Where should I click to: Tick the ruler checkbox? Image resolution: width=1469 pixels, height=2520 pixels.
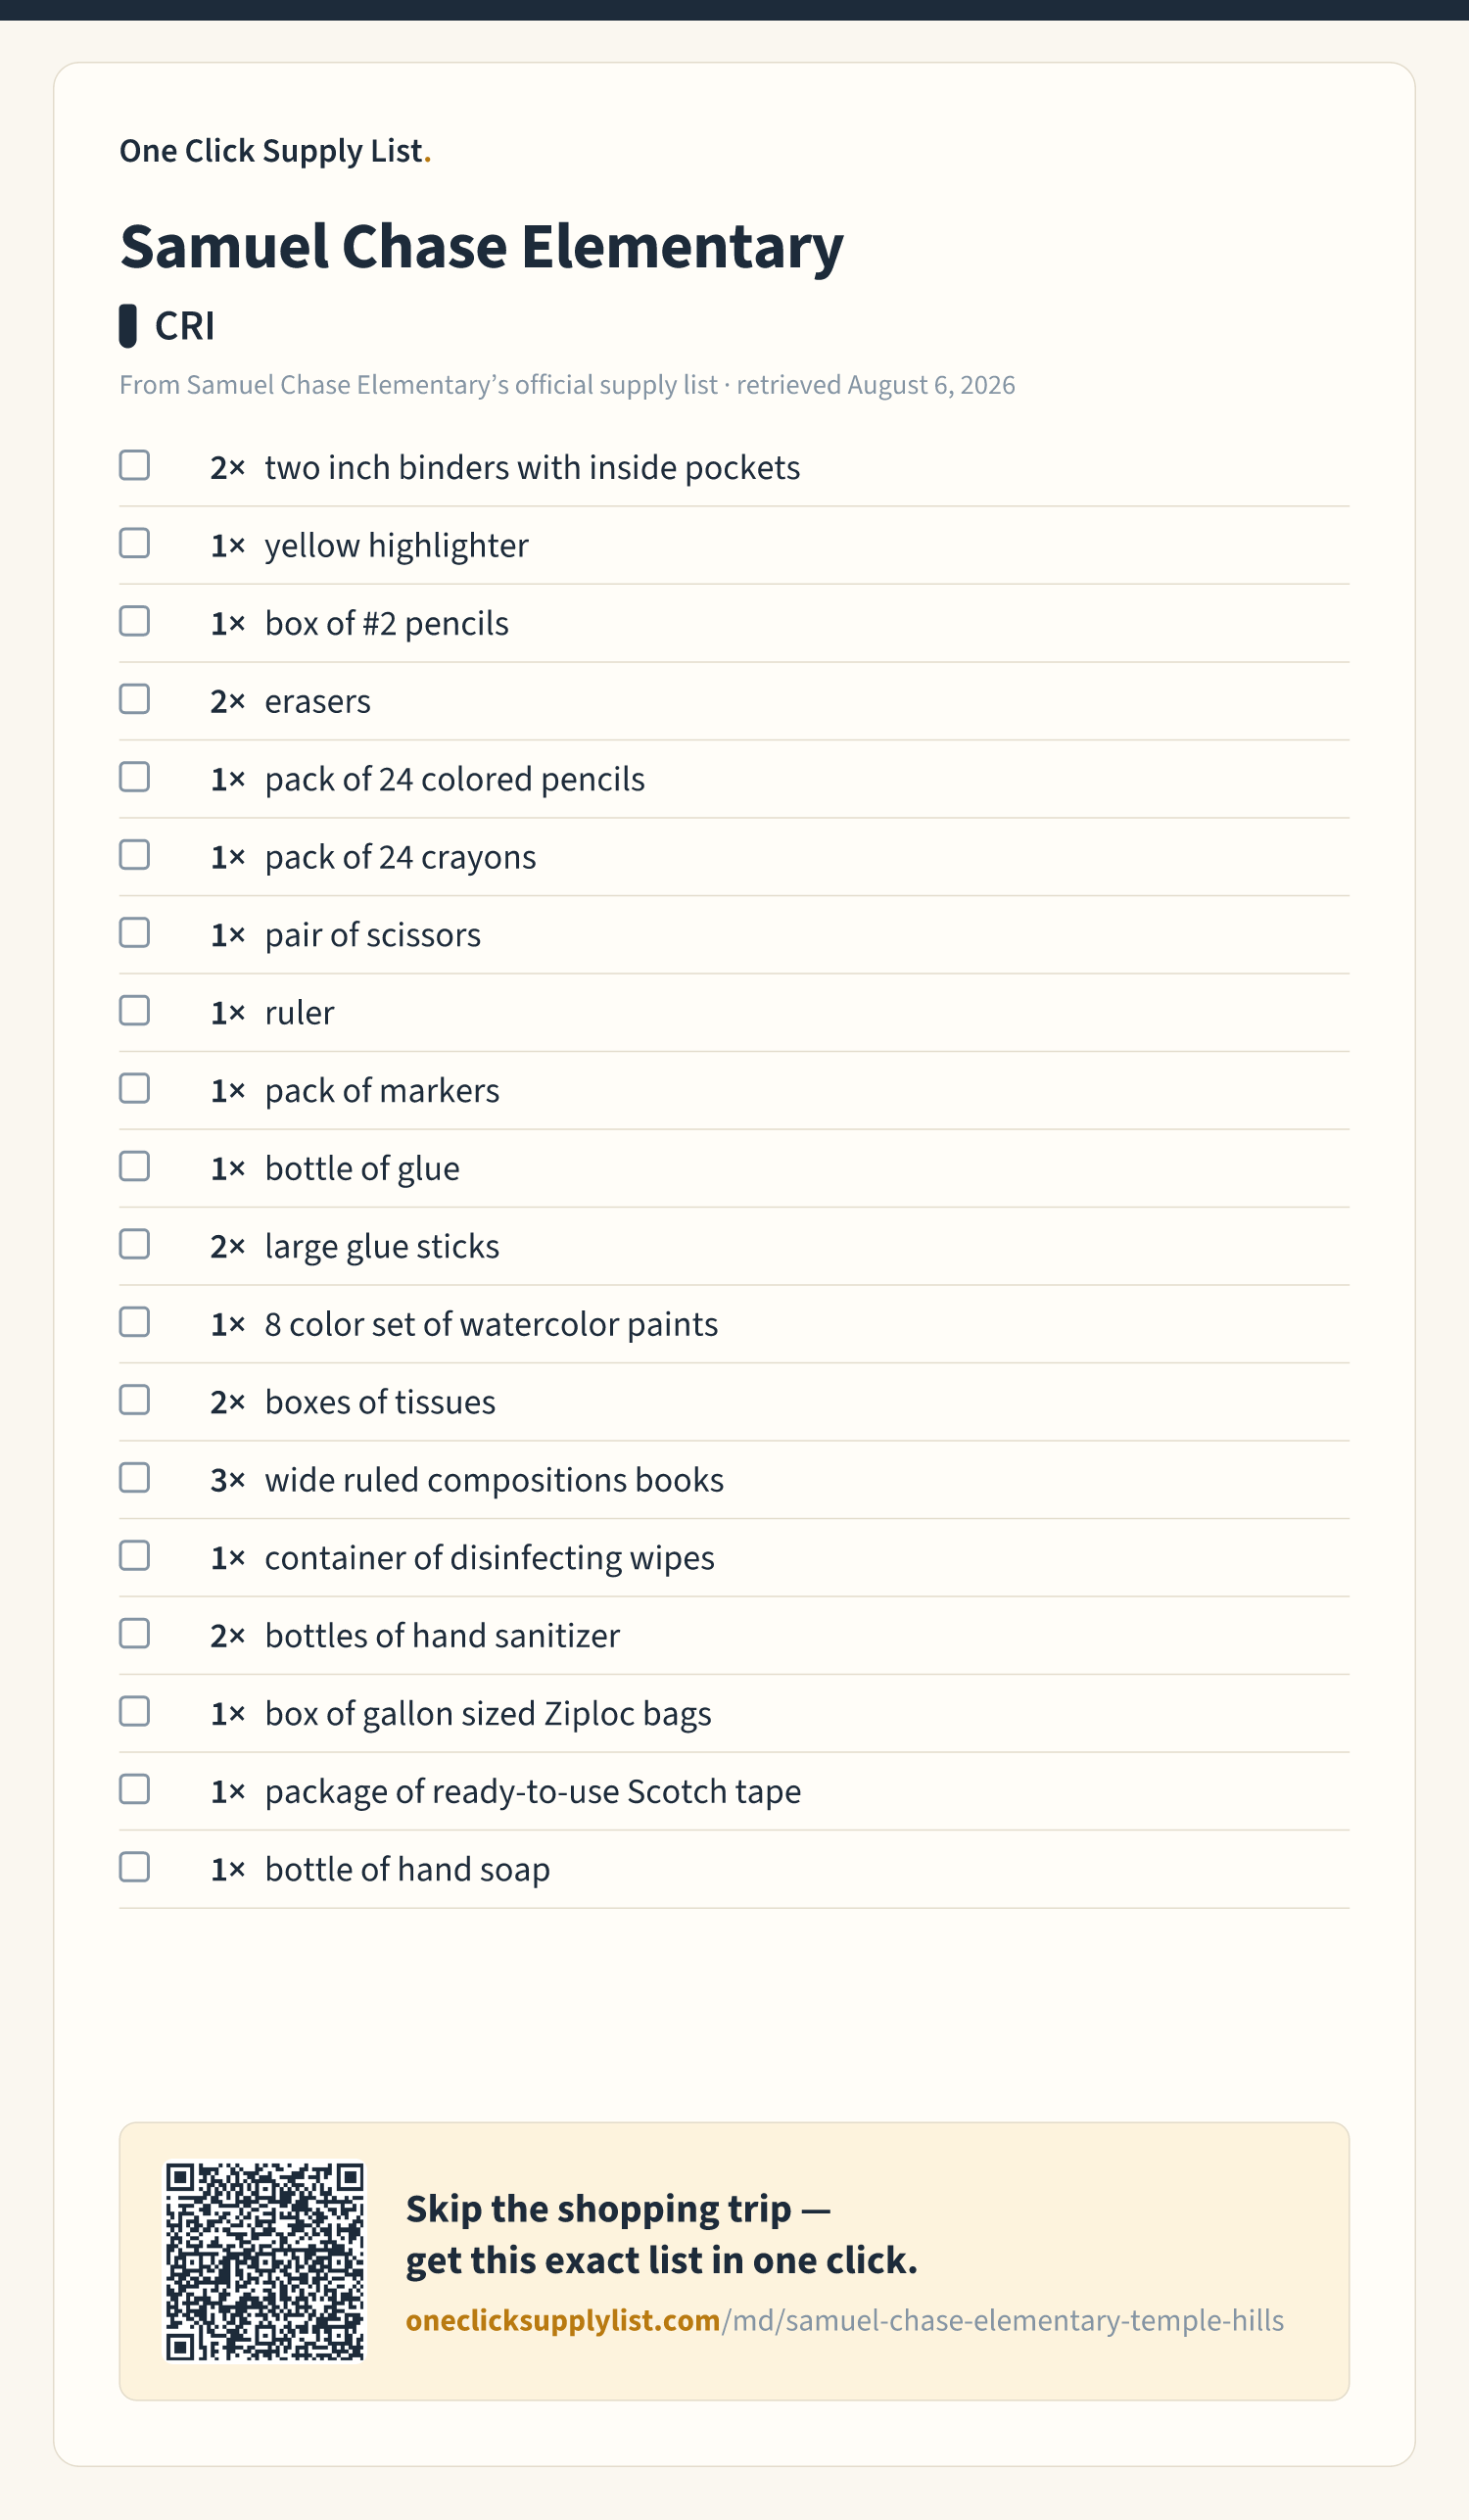pos(134,1011)
